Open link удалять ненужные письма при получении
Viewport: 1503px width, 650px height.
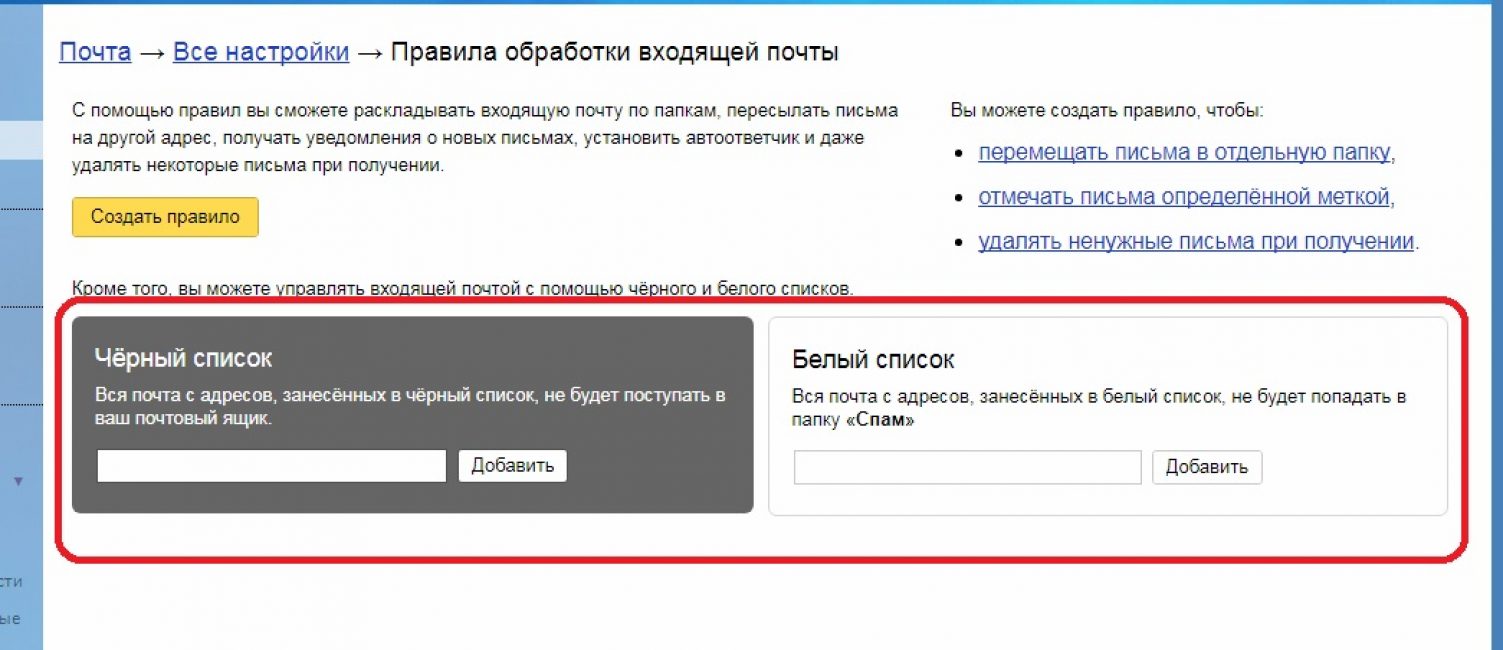(x=1196, y=241)
